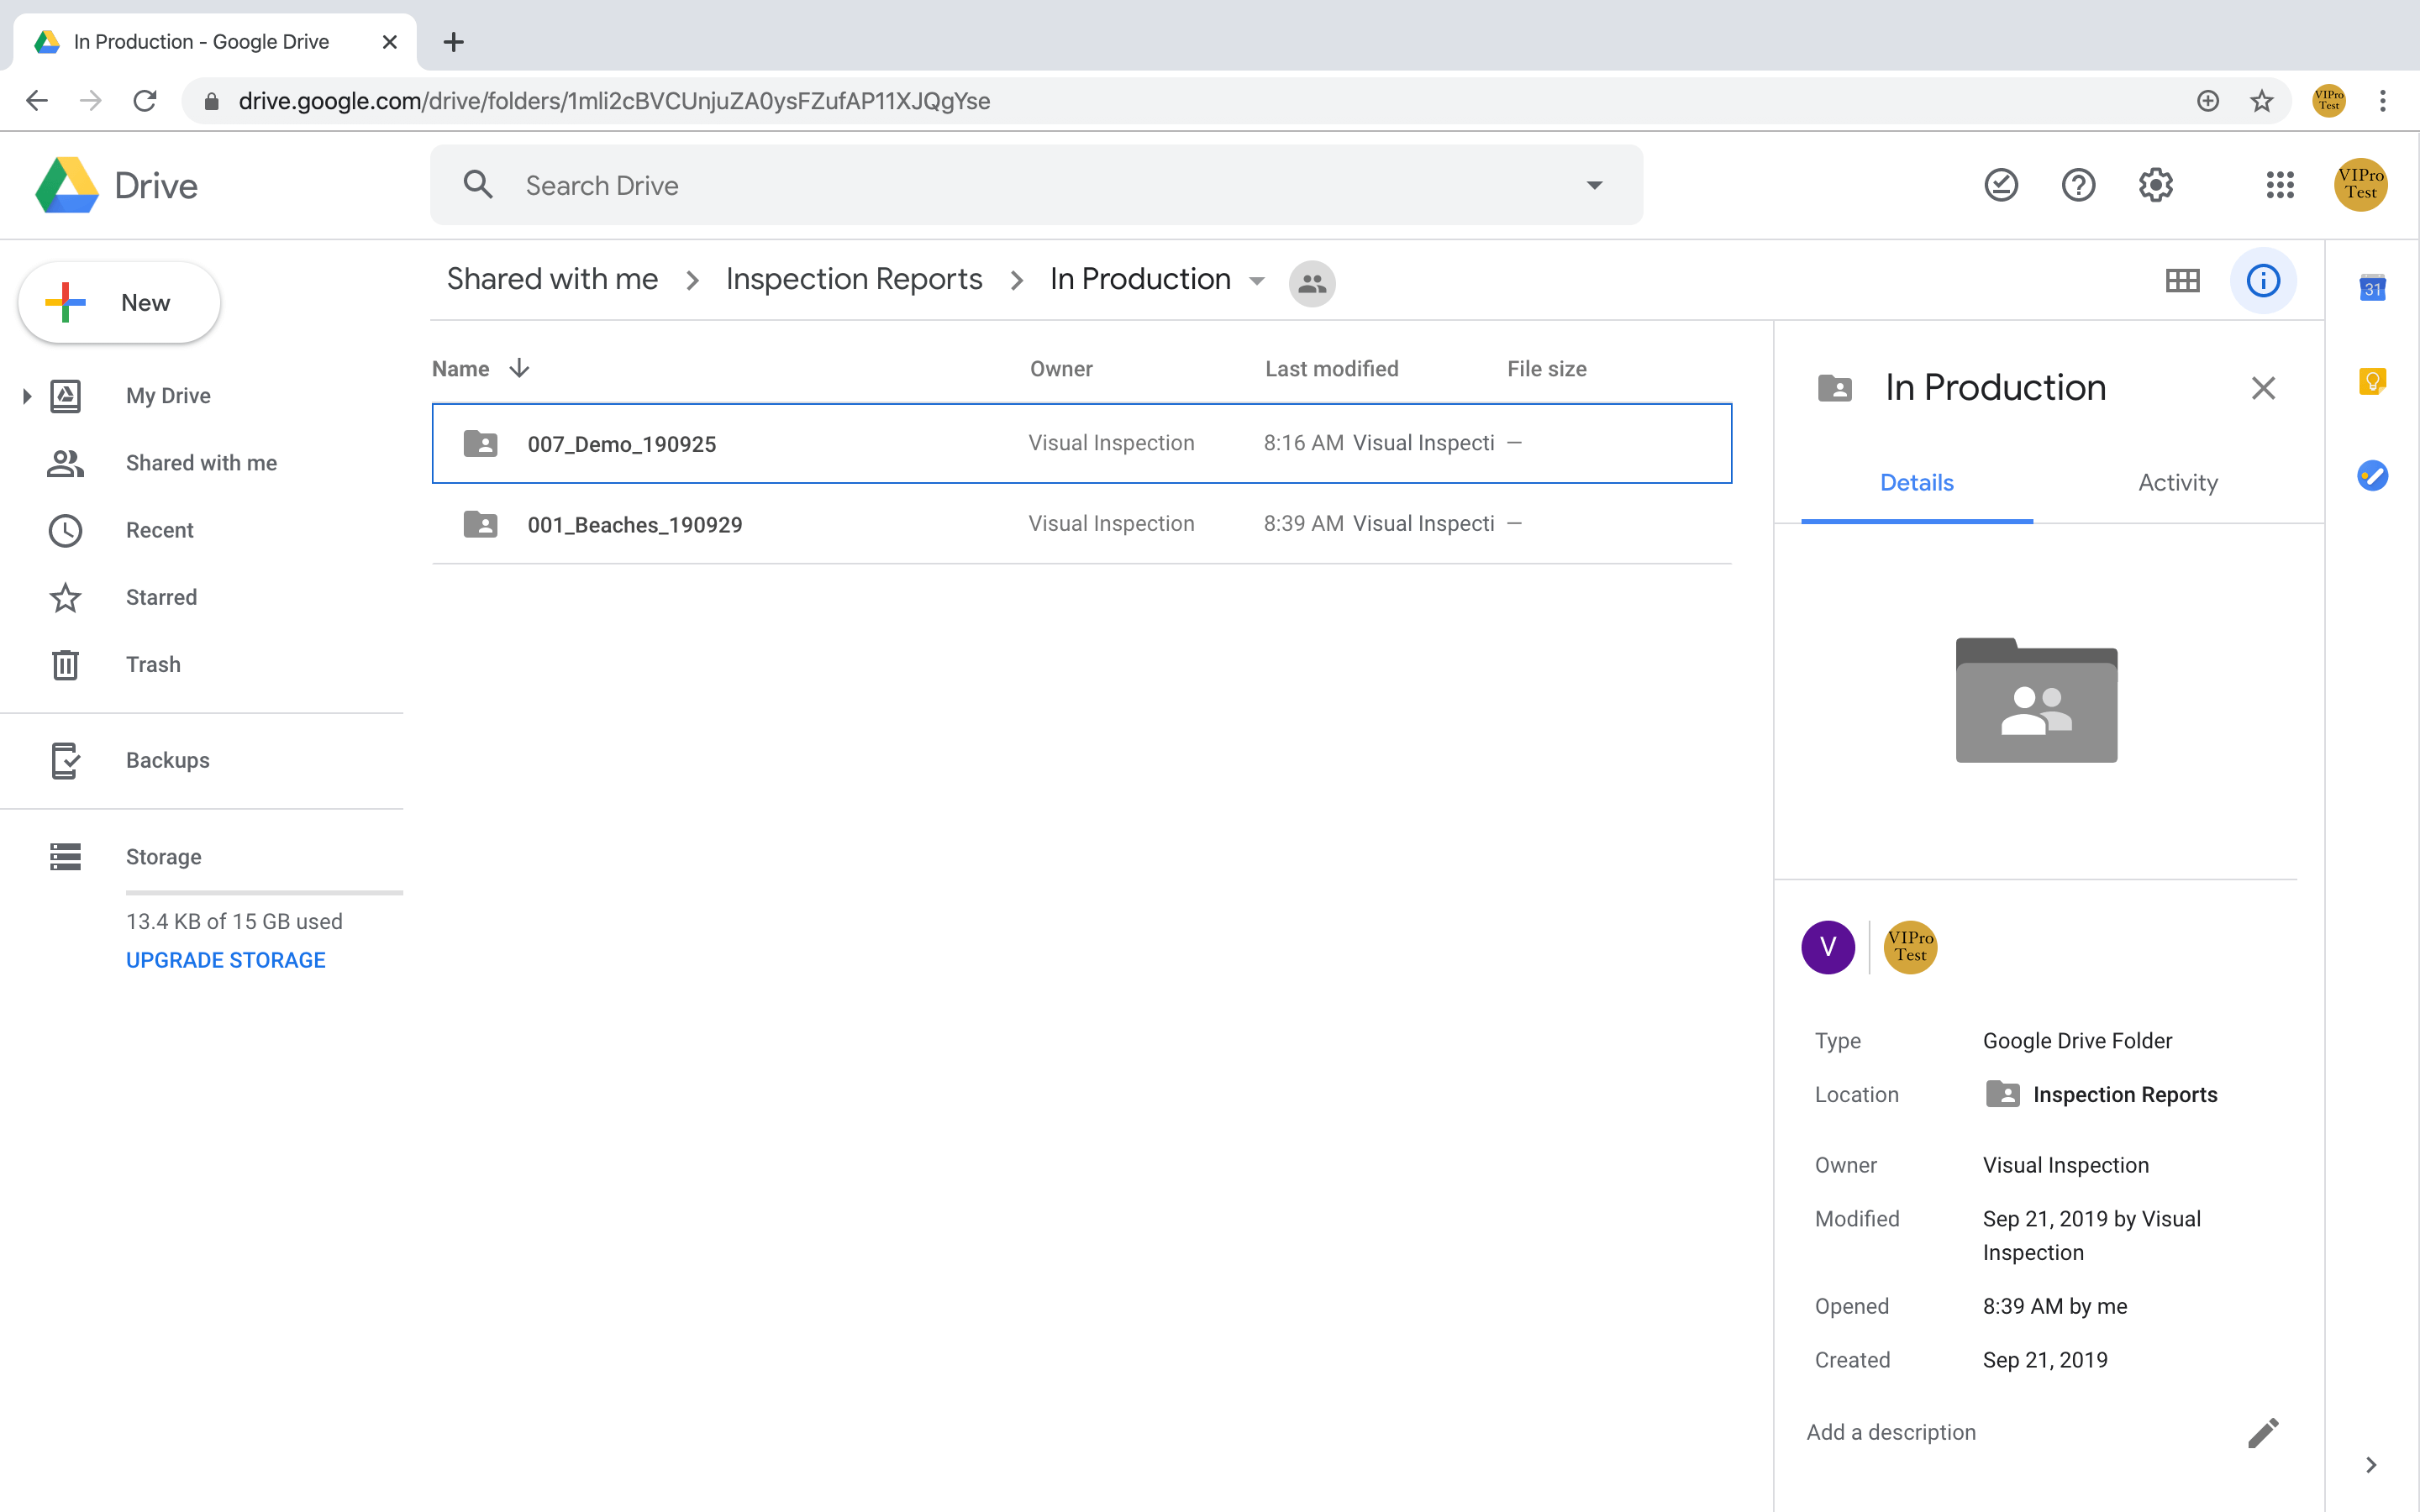This screenshot has height=1512, width=2420.
Task: Select the 007_Demo_190925 folder
Action: pos(1081,443)
